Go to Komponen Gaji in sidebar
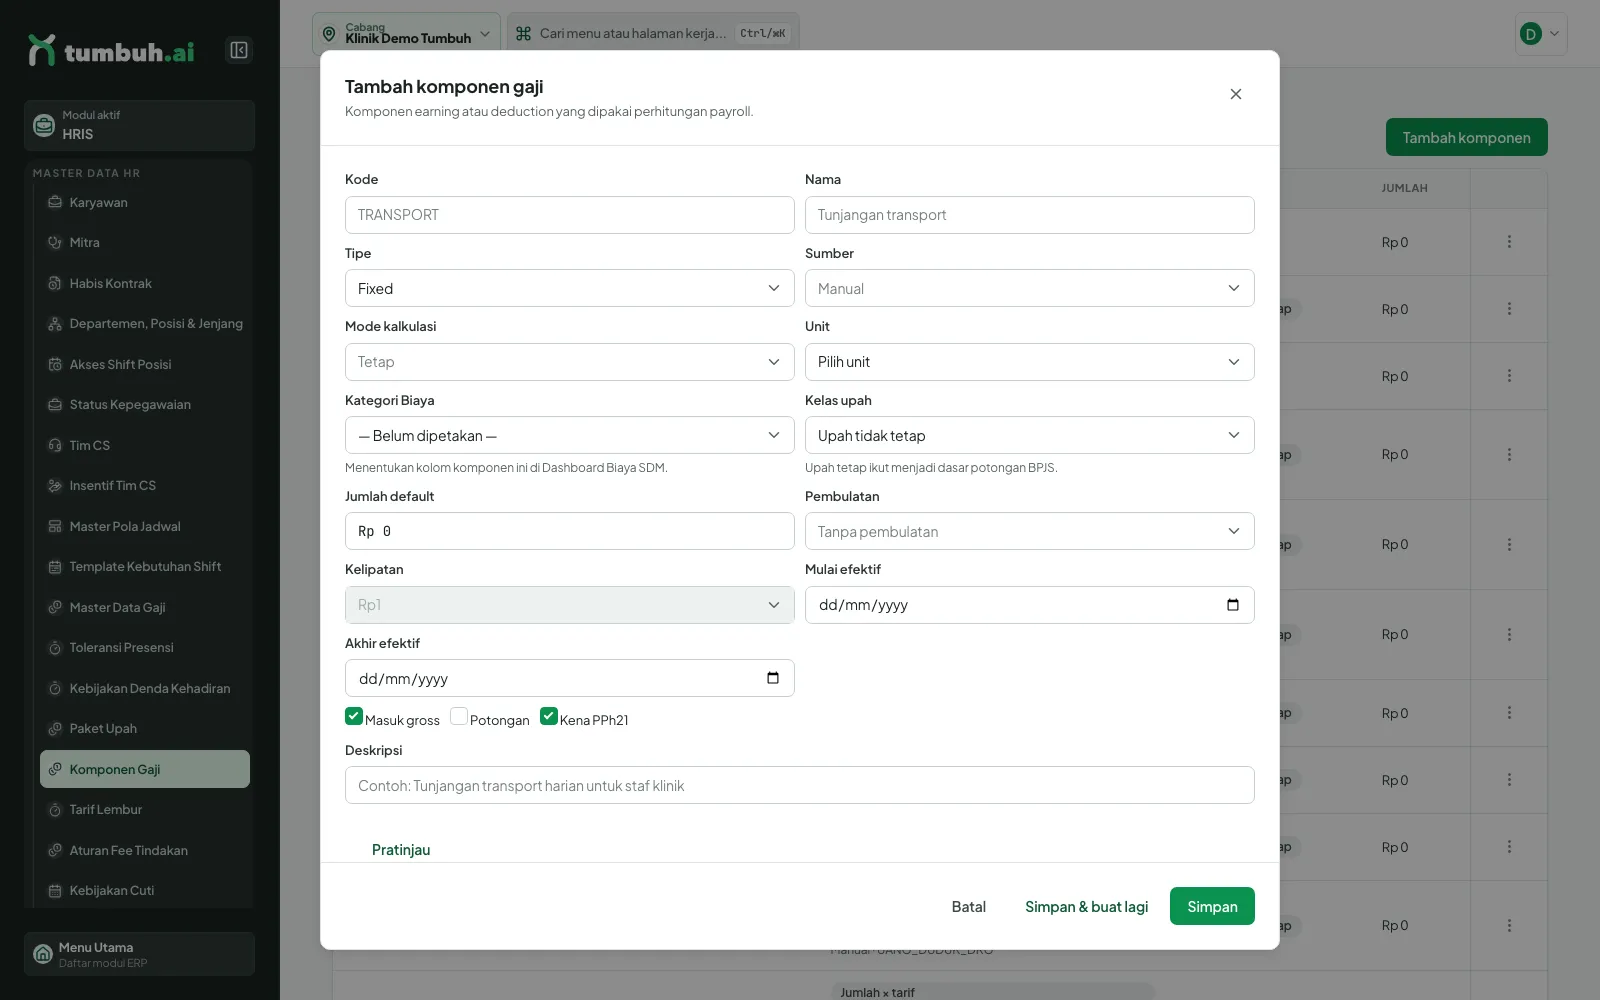Viewport: 1600px width, 1000px height. click(145, 769)
